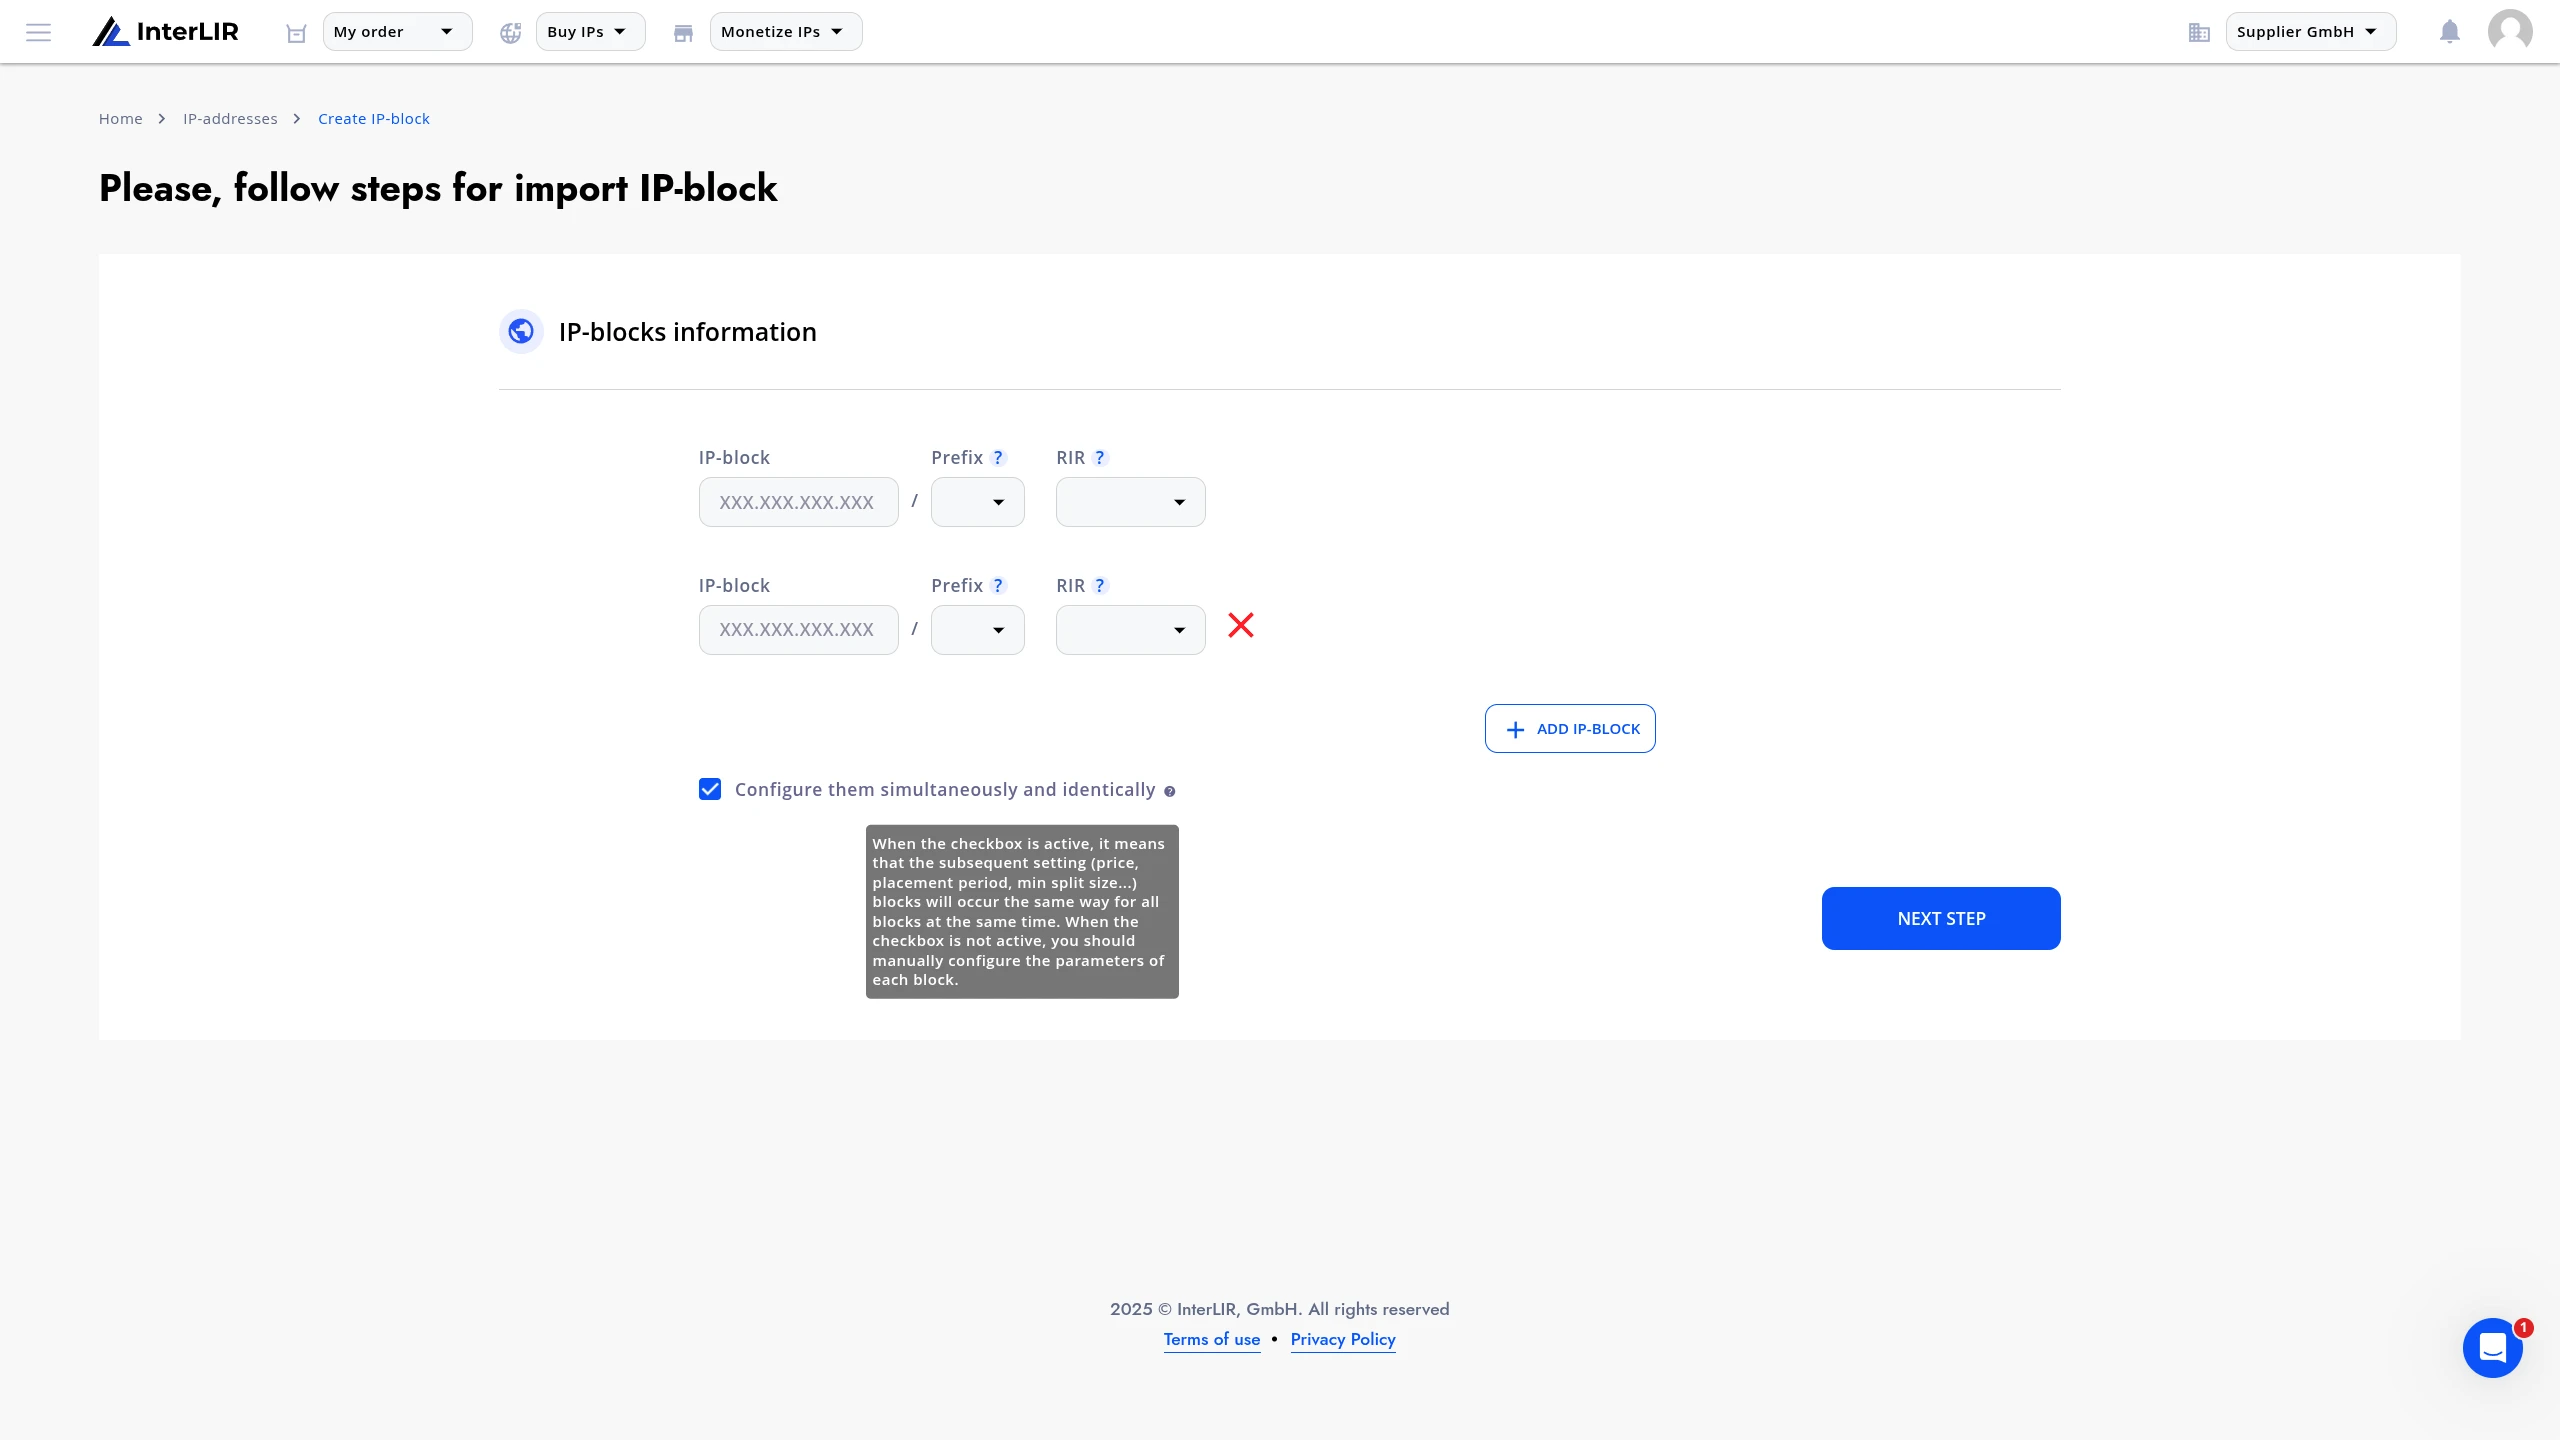Click the Create IP-block breadcrumb
Viewport: 2560px width, 1440px height.
coord(374,119)
